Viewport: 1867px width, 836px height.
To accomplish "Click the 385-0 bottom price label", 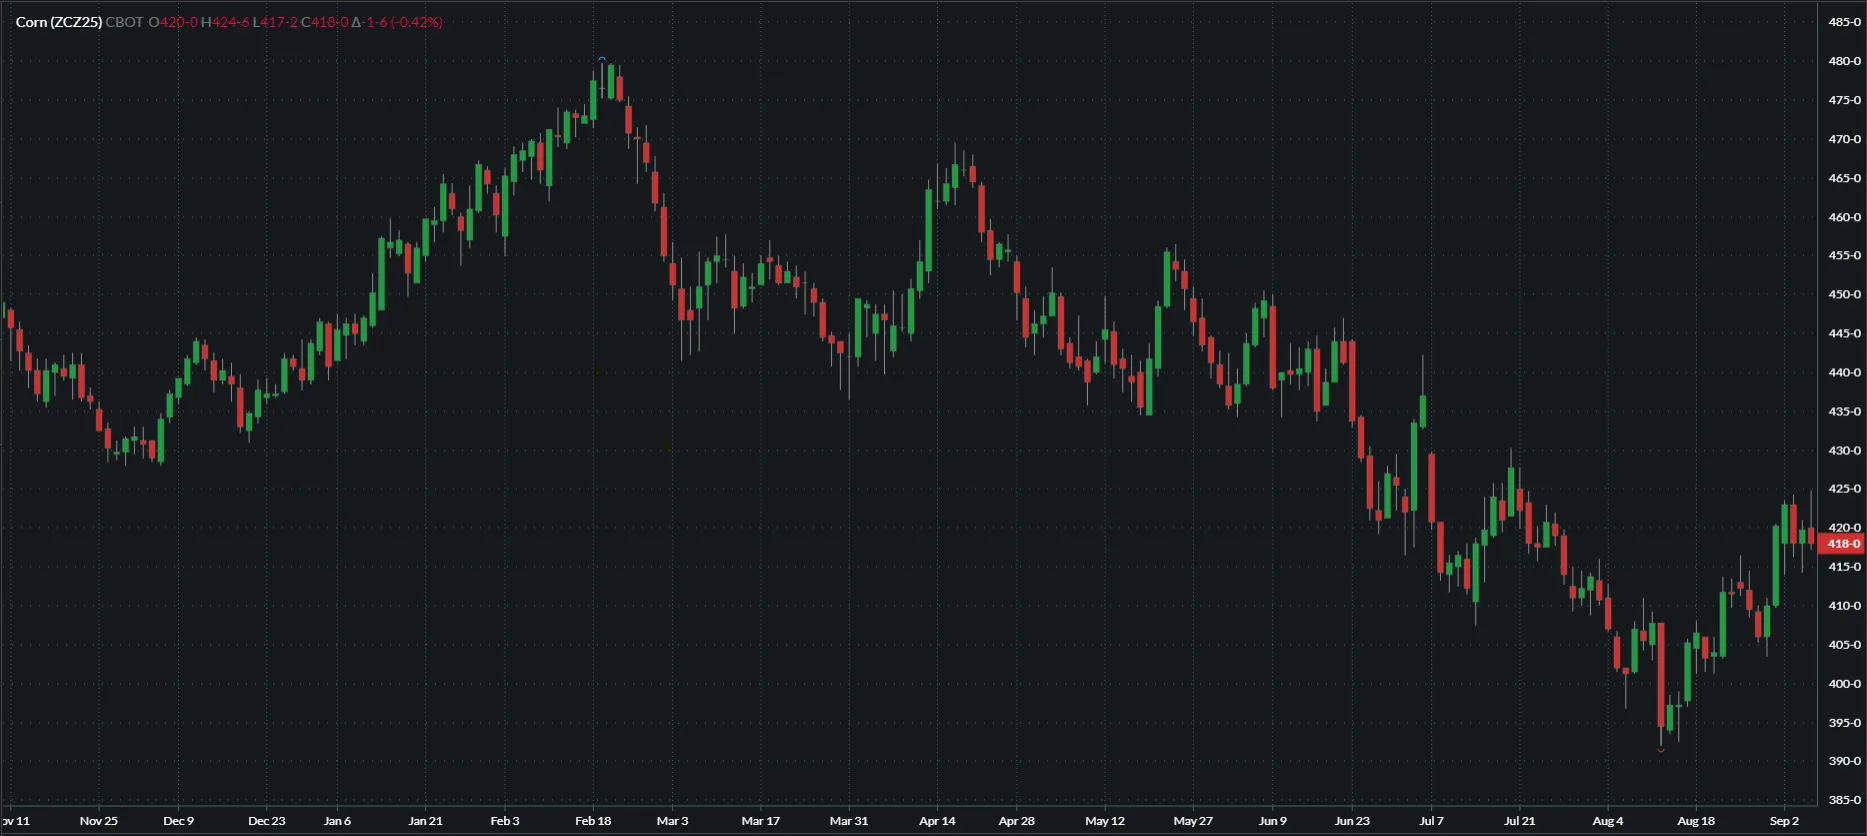I will (1844, 800).
